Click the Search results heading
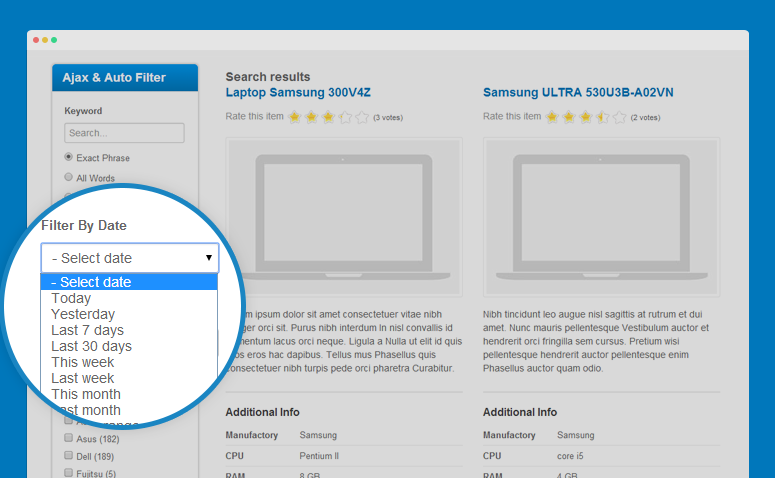 point(268,77)
